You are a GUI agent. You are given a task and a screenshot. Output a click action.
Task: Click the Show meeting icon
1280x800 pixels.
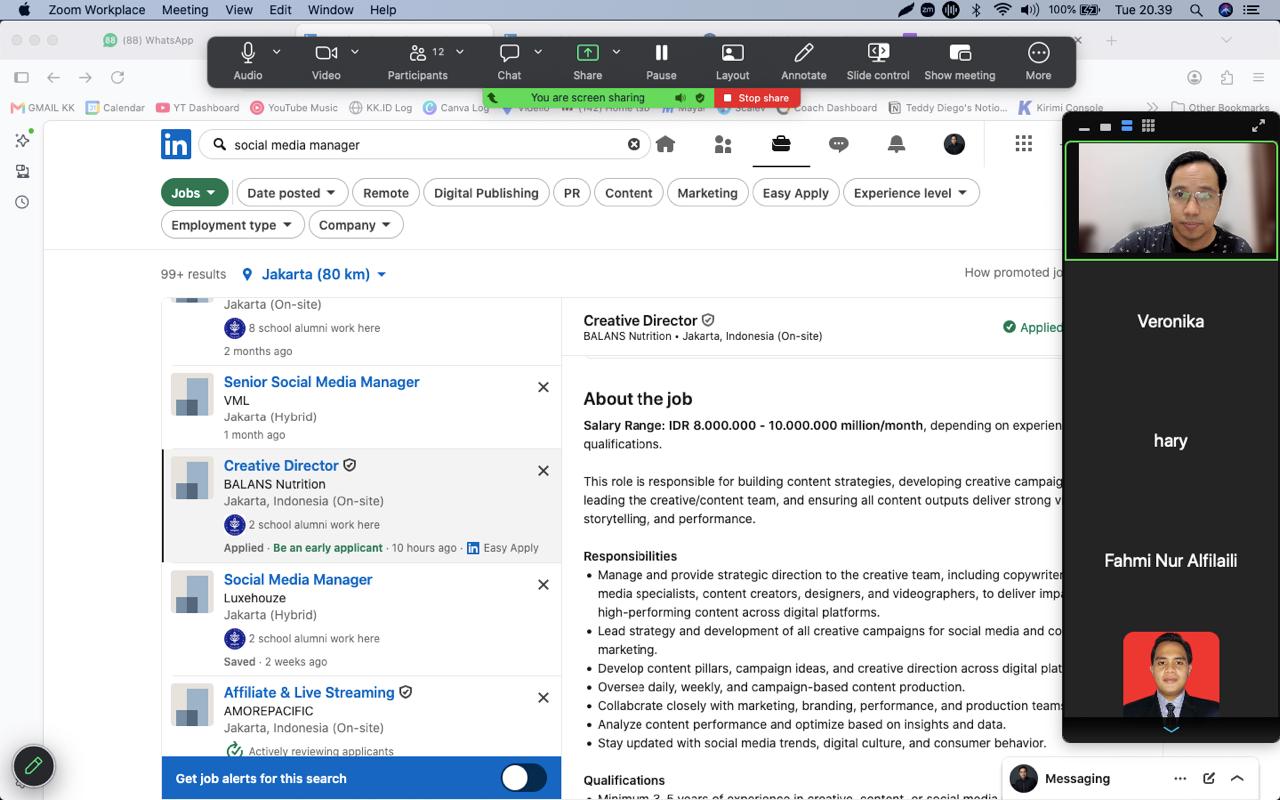point(960,53)
